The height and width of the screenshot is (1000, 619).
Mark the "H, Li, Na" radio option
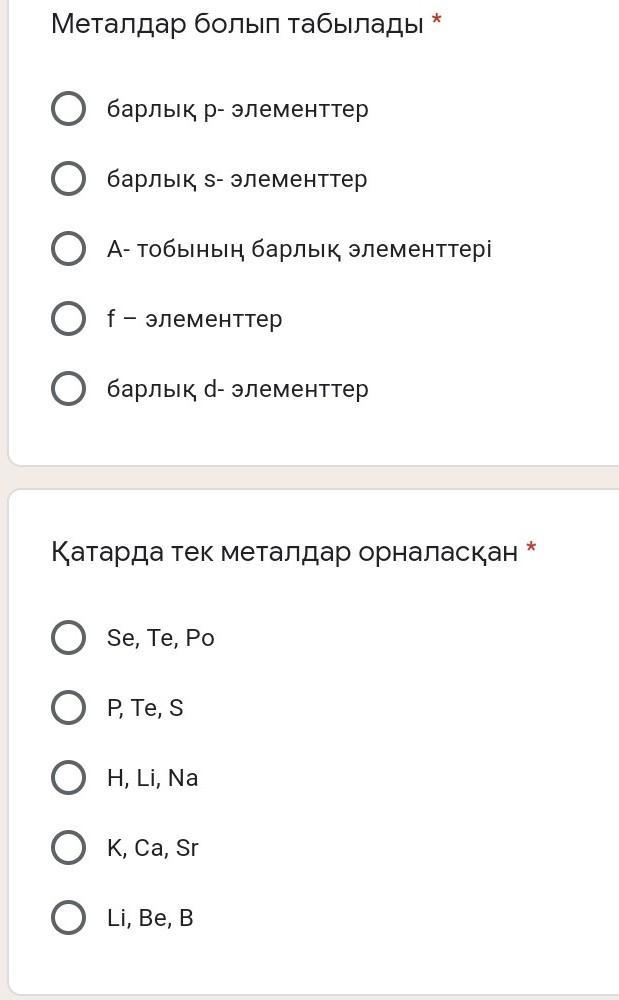68,778
